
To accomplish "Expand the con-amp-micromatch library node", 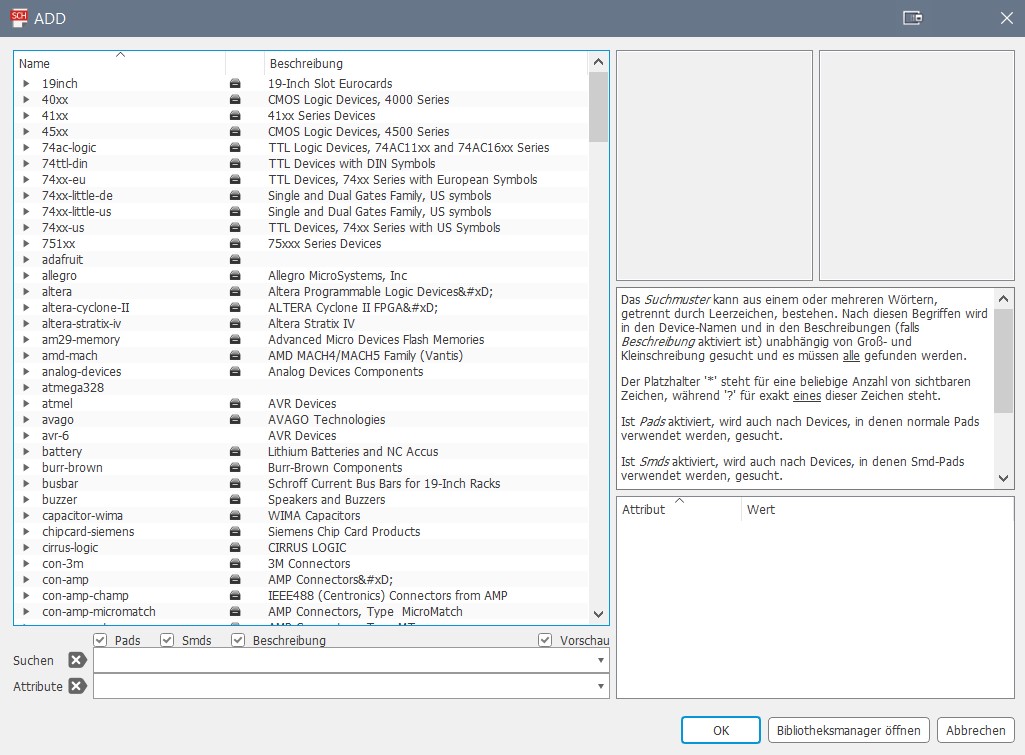I will point(26,612).
